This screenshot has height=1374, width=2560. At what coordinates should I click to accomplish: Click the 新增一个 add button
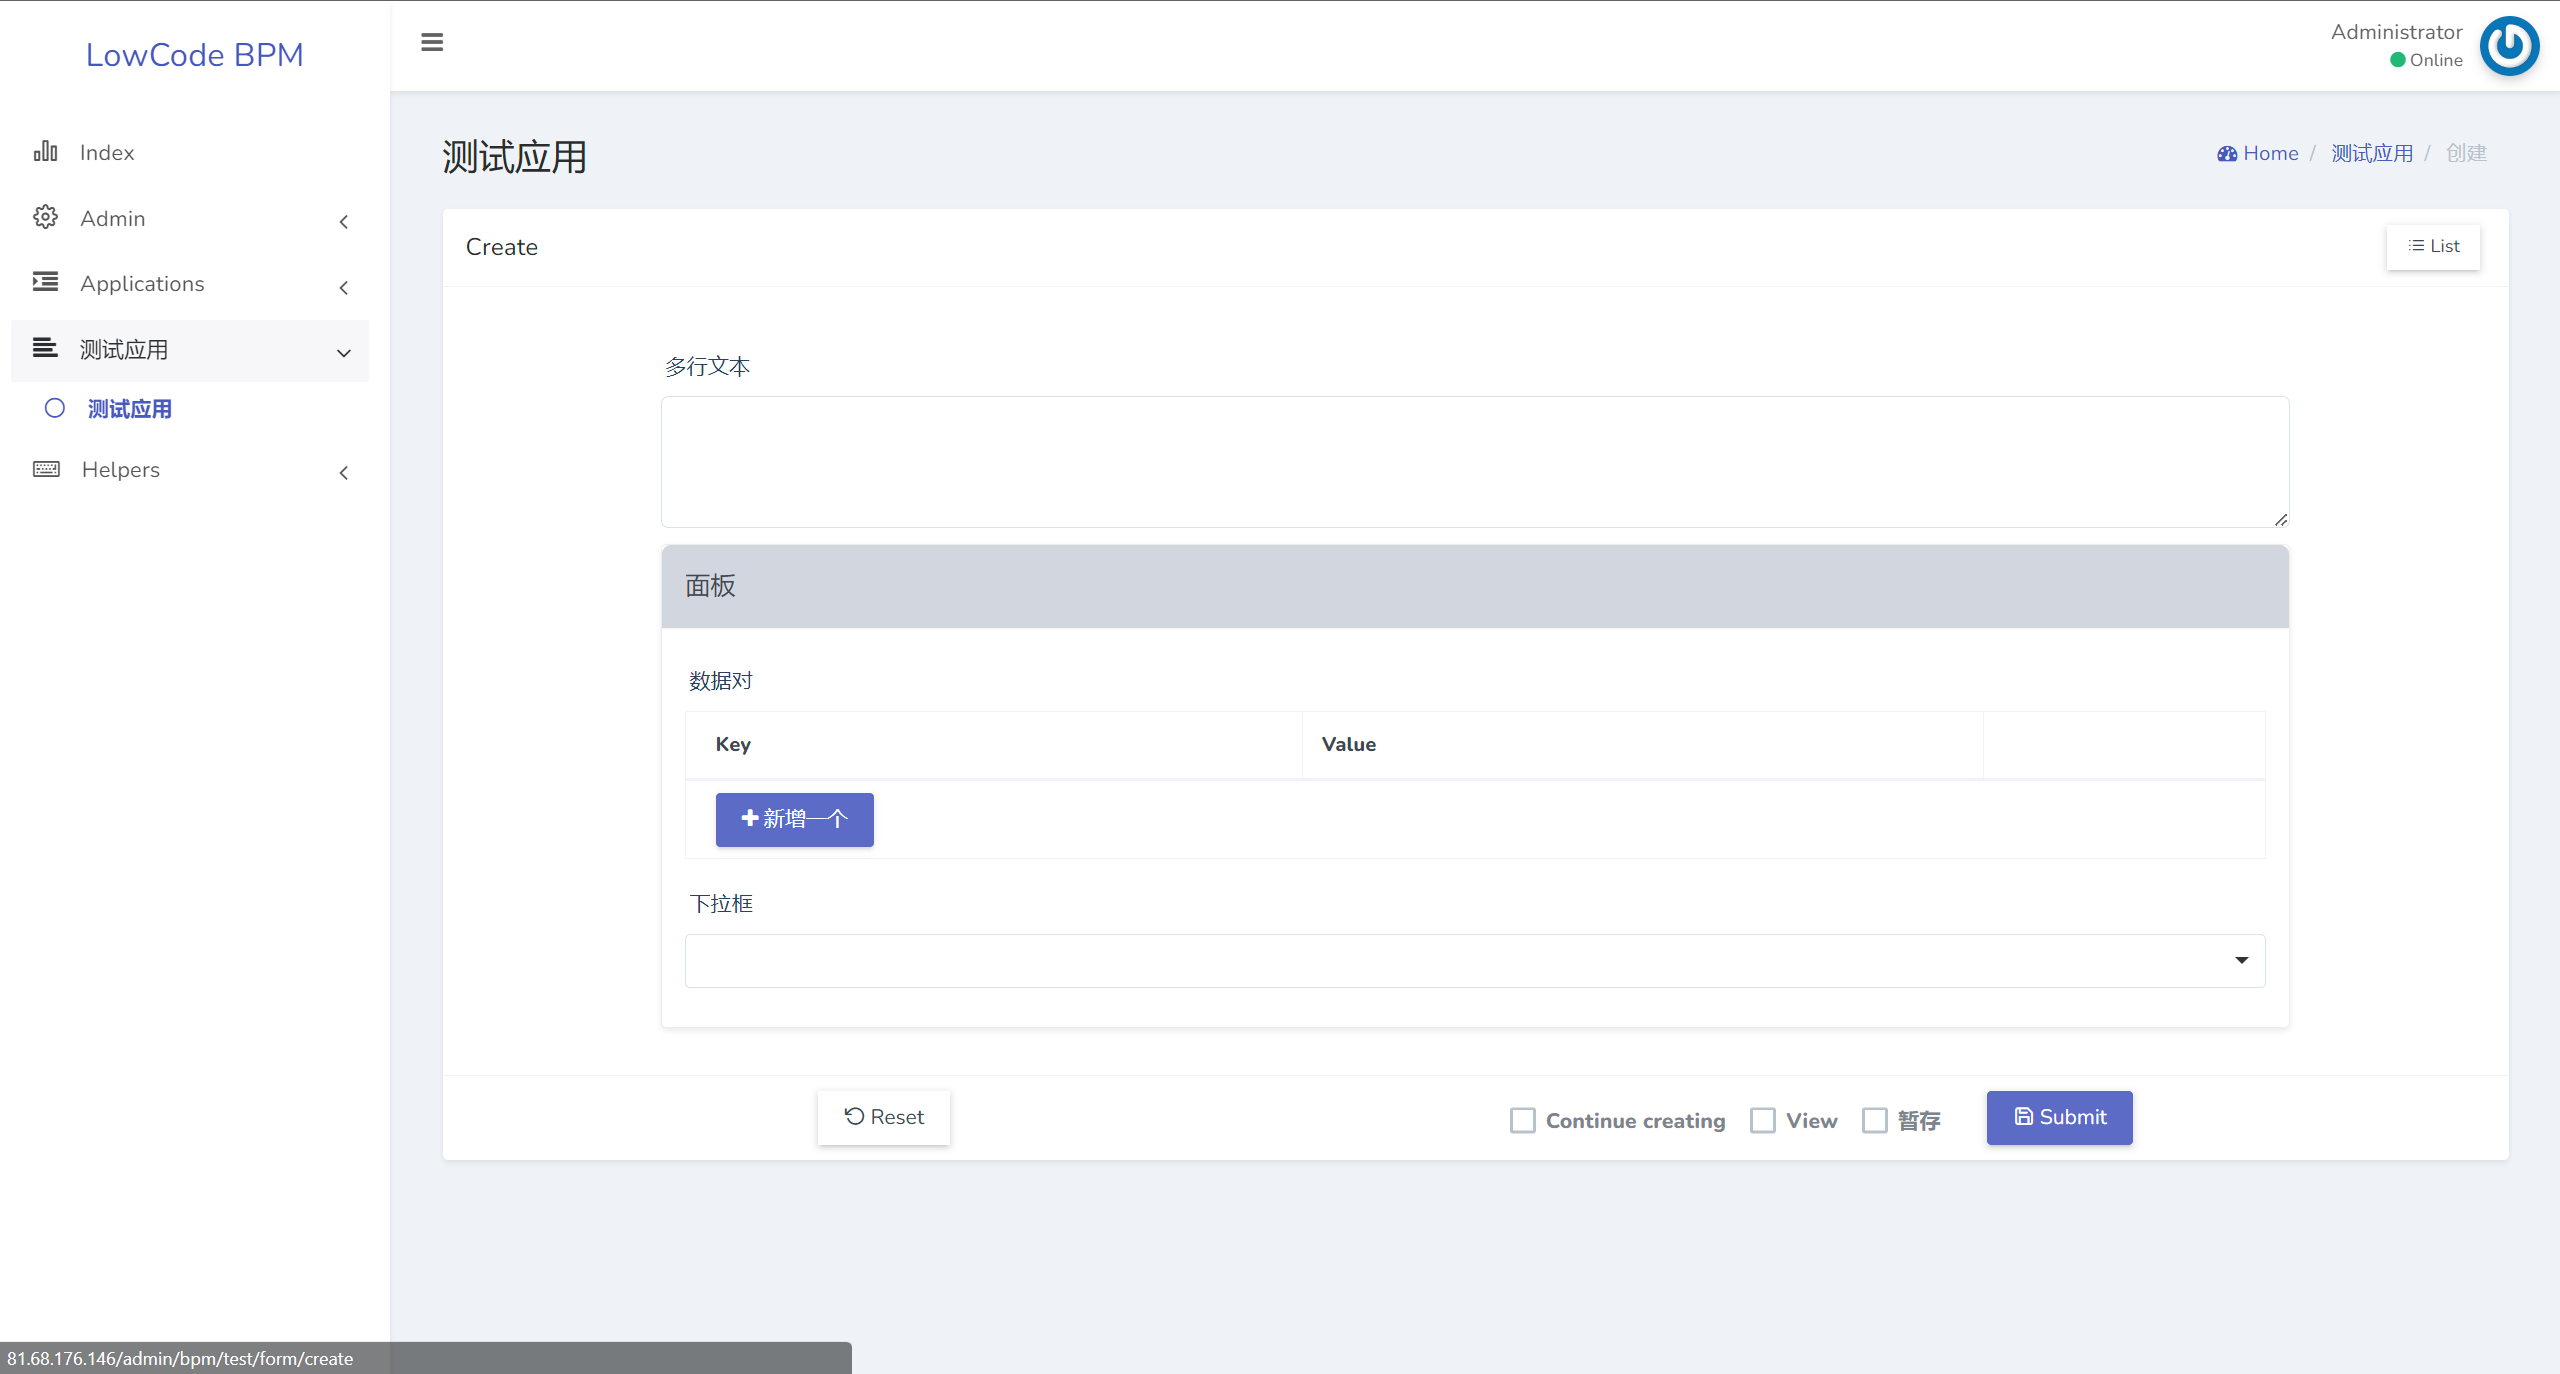coord(794,819)
